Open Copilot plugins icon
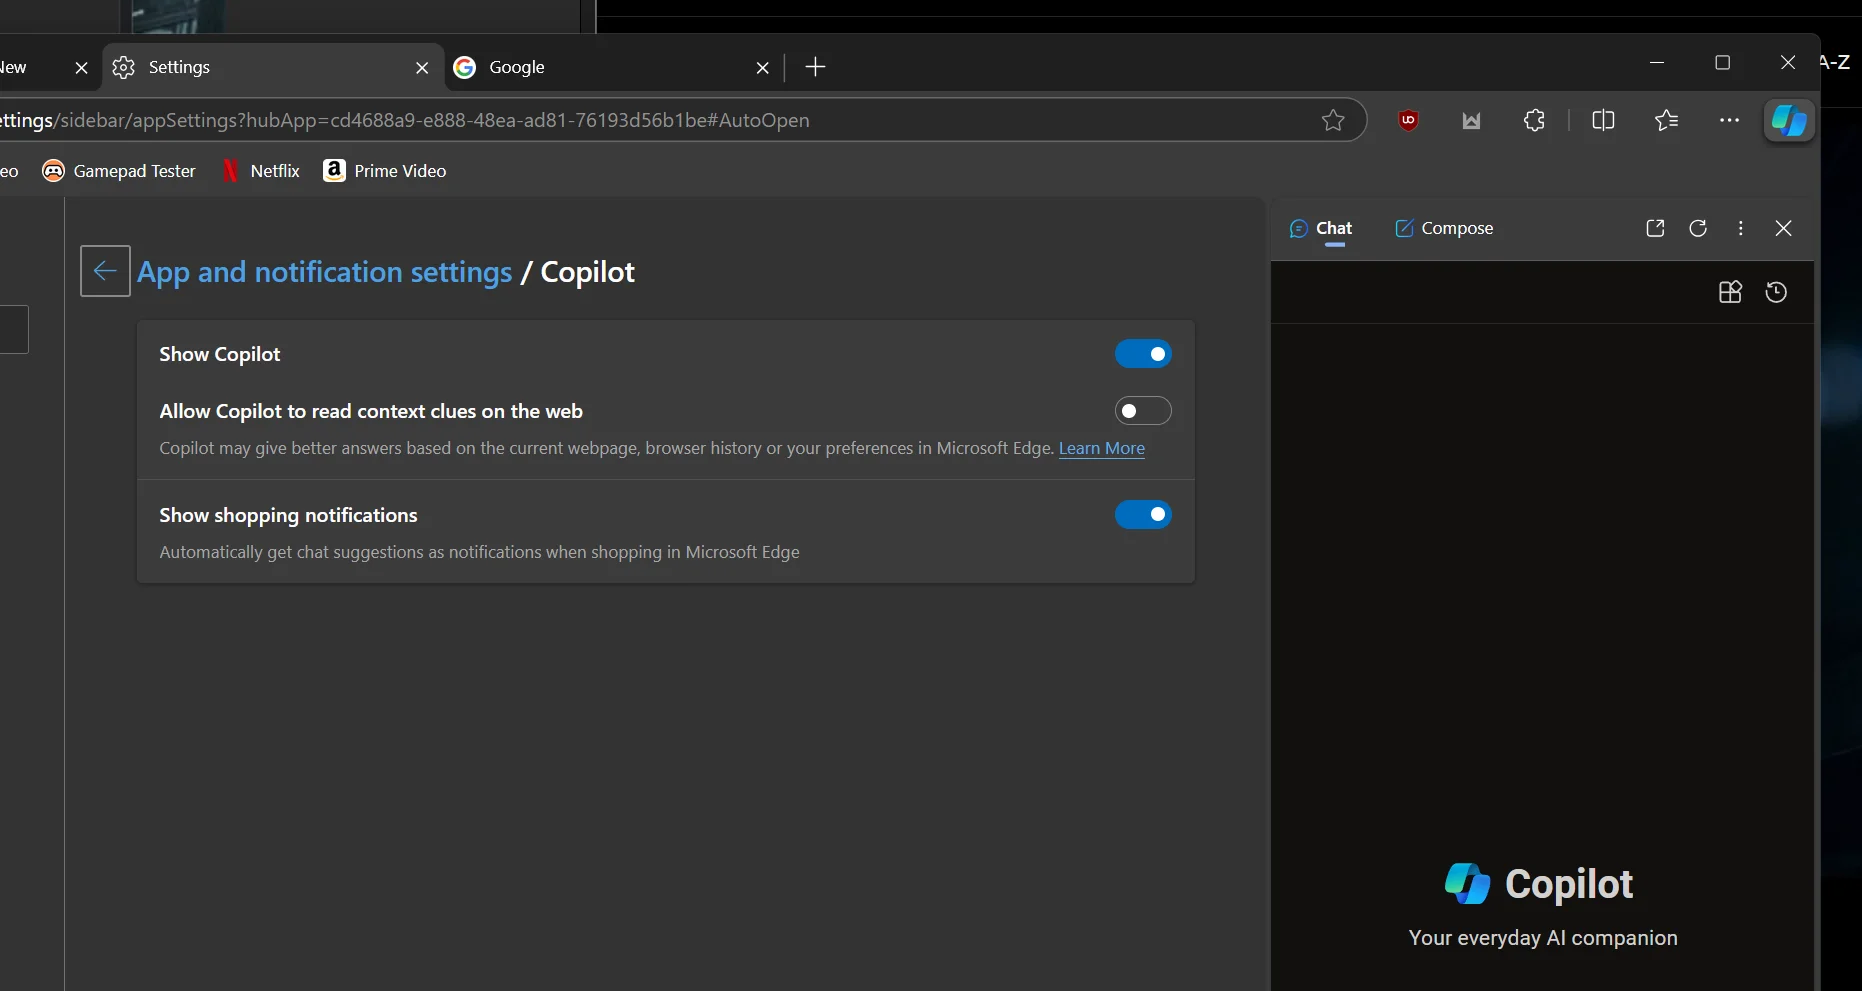Viewport: 1862px width, 991px height. pos(1730,292)
